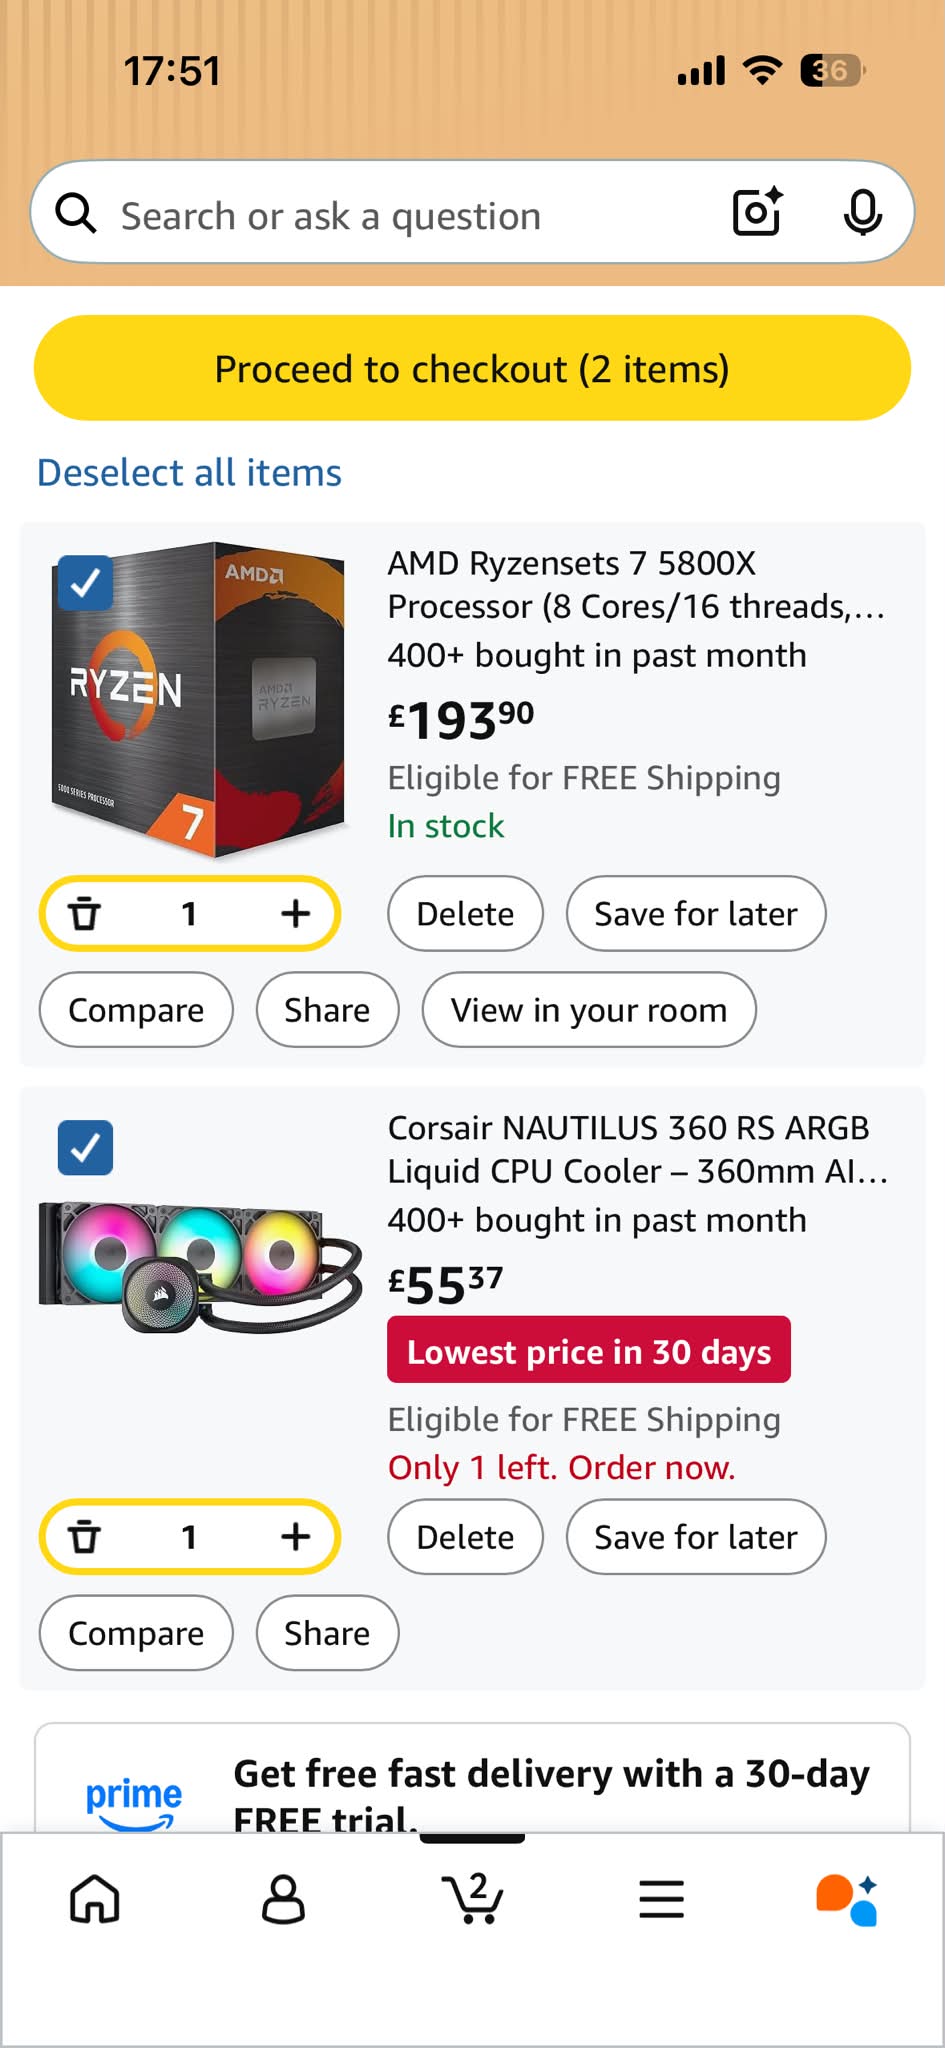Uncheck the Corsair NAUTILUS cooler checkbox
This screenshot has height=2048, width=945.
tap(85, 1147)
